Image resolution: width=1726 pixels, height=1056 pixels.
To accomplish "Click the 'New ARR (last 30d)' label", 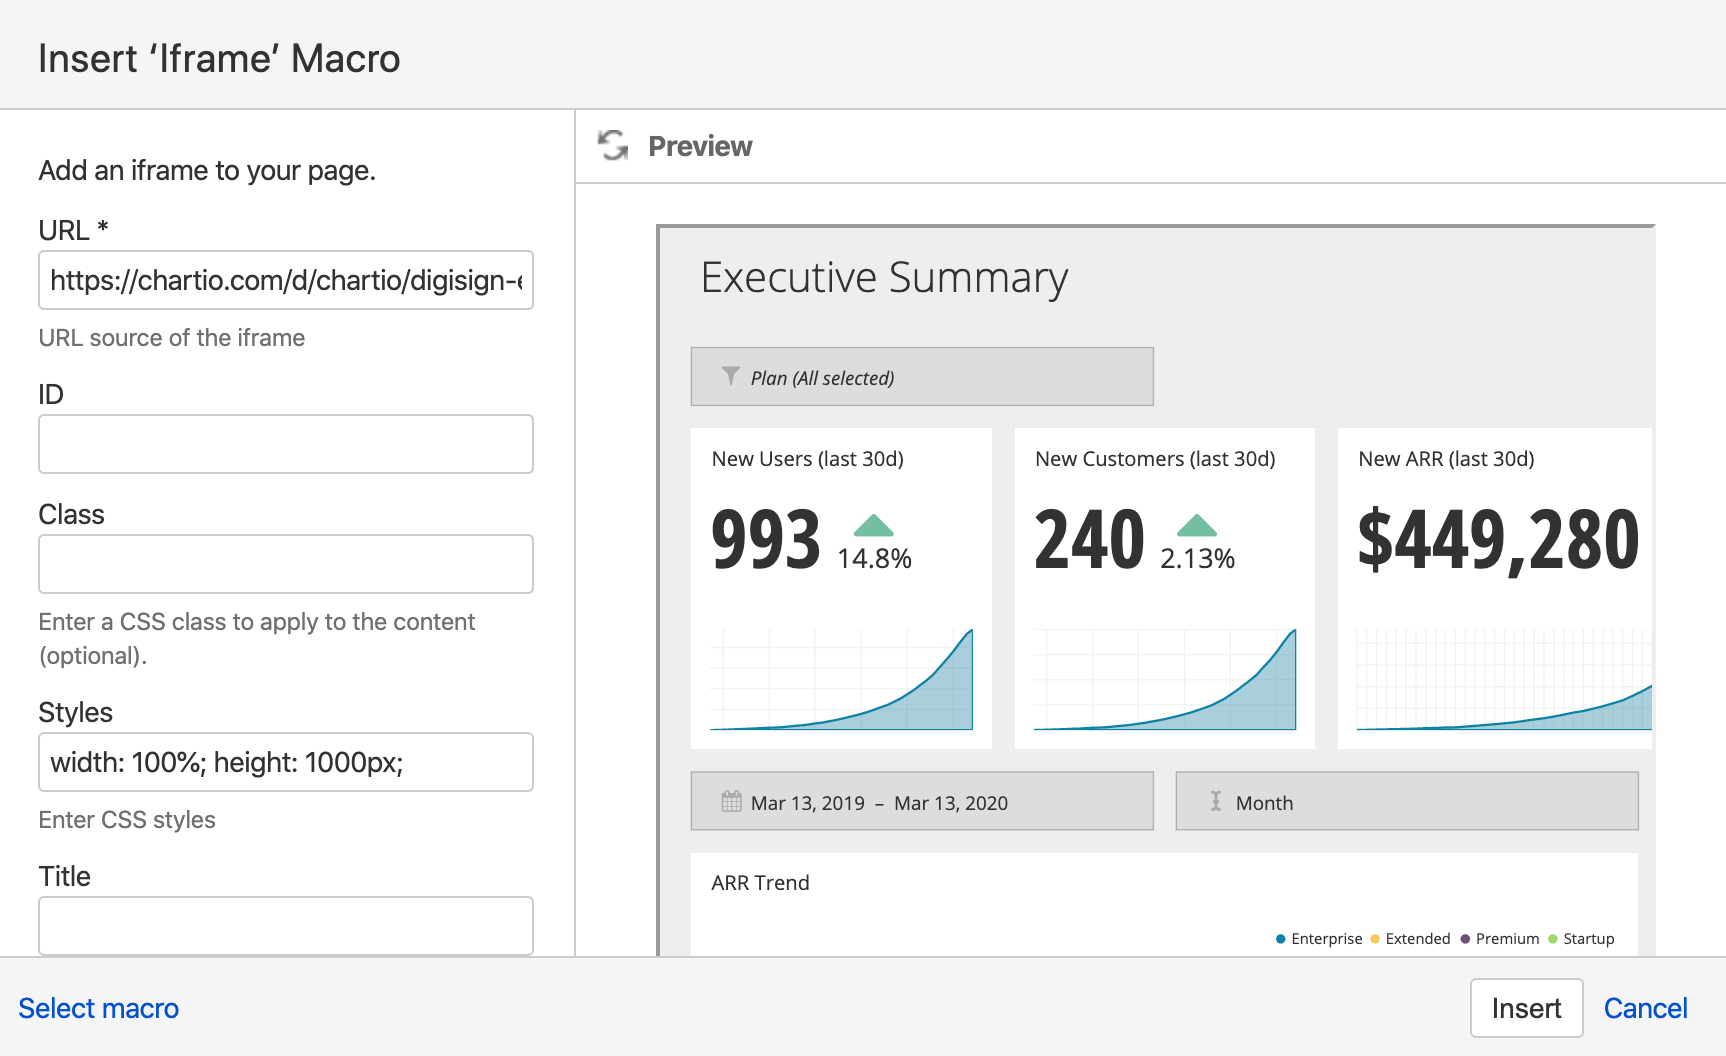I will [1446, 459].
